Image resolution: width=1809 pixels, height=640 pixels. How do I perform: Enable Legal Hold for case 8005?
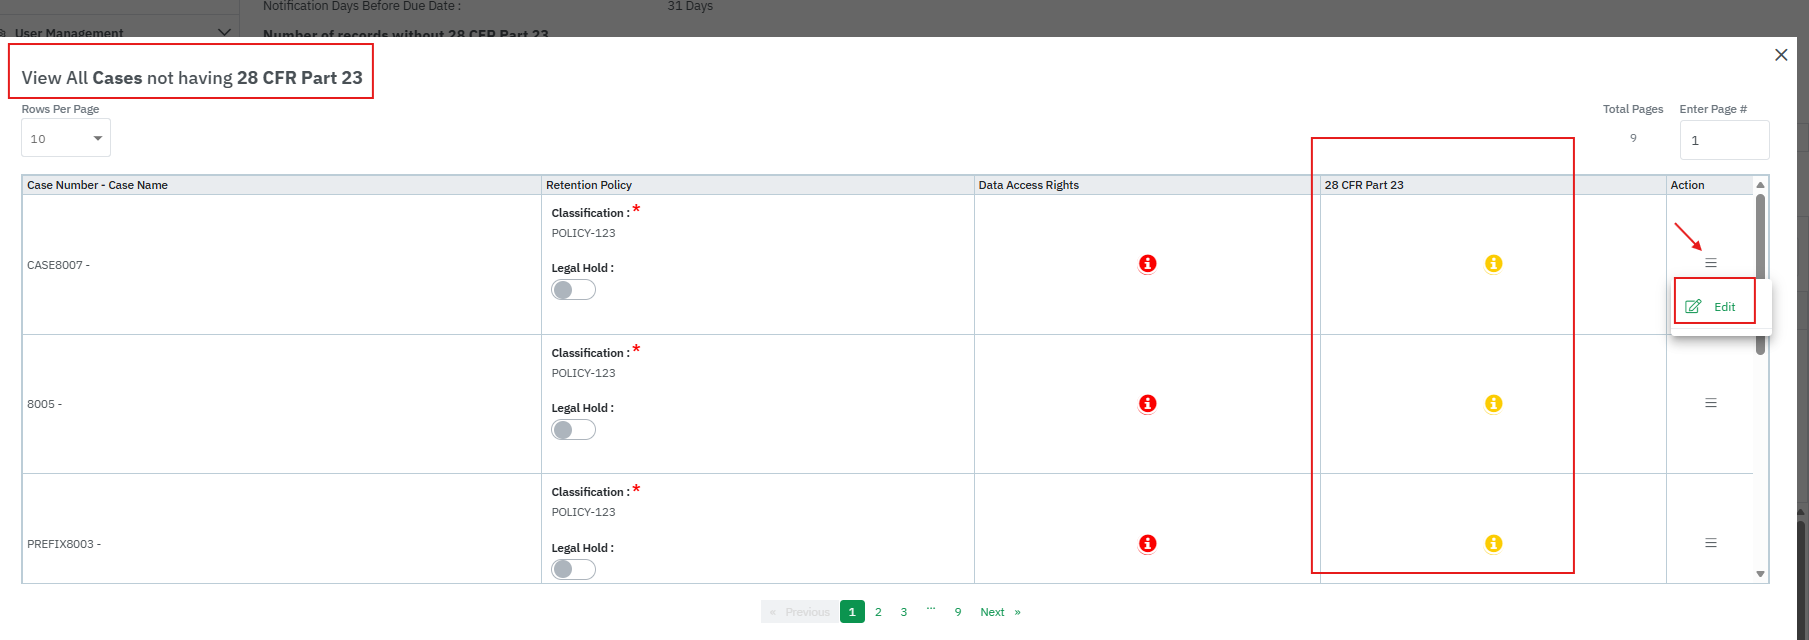click(x=573, y=430)
